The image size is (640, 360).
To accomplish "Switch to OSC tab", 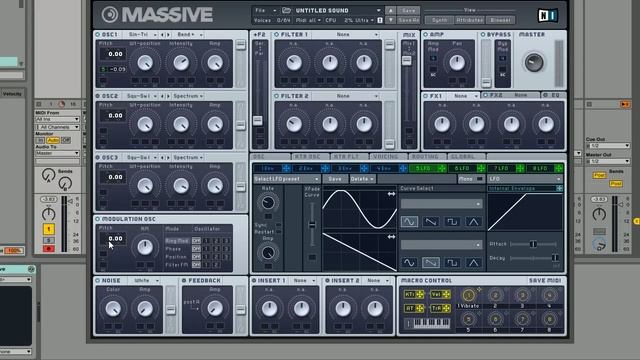I will [x=270, y=157].
